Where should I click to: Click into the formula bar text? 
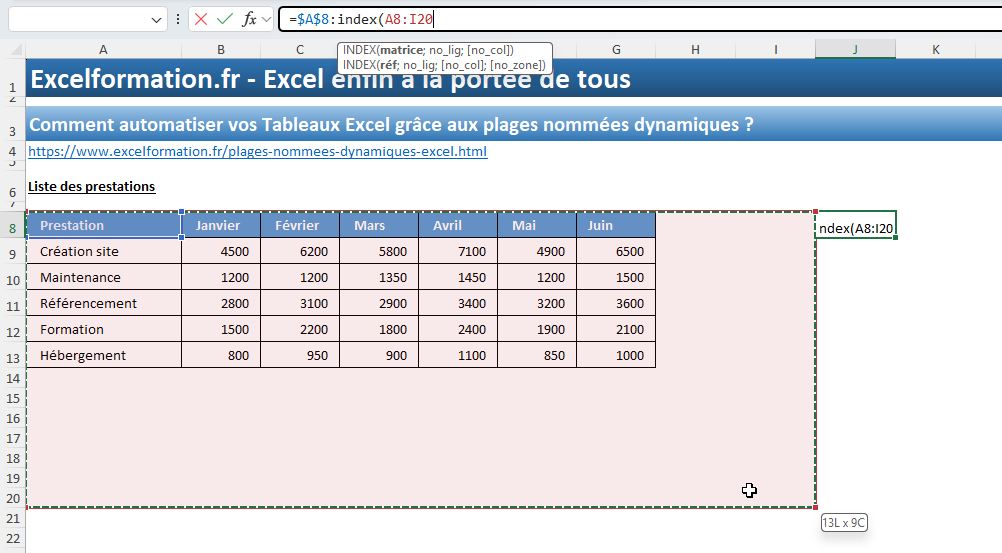click(640, 19)
